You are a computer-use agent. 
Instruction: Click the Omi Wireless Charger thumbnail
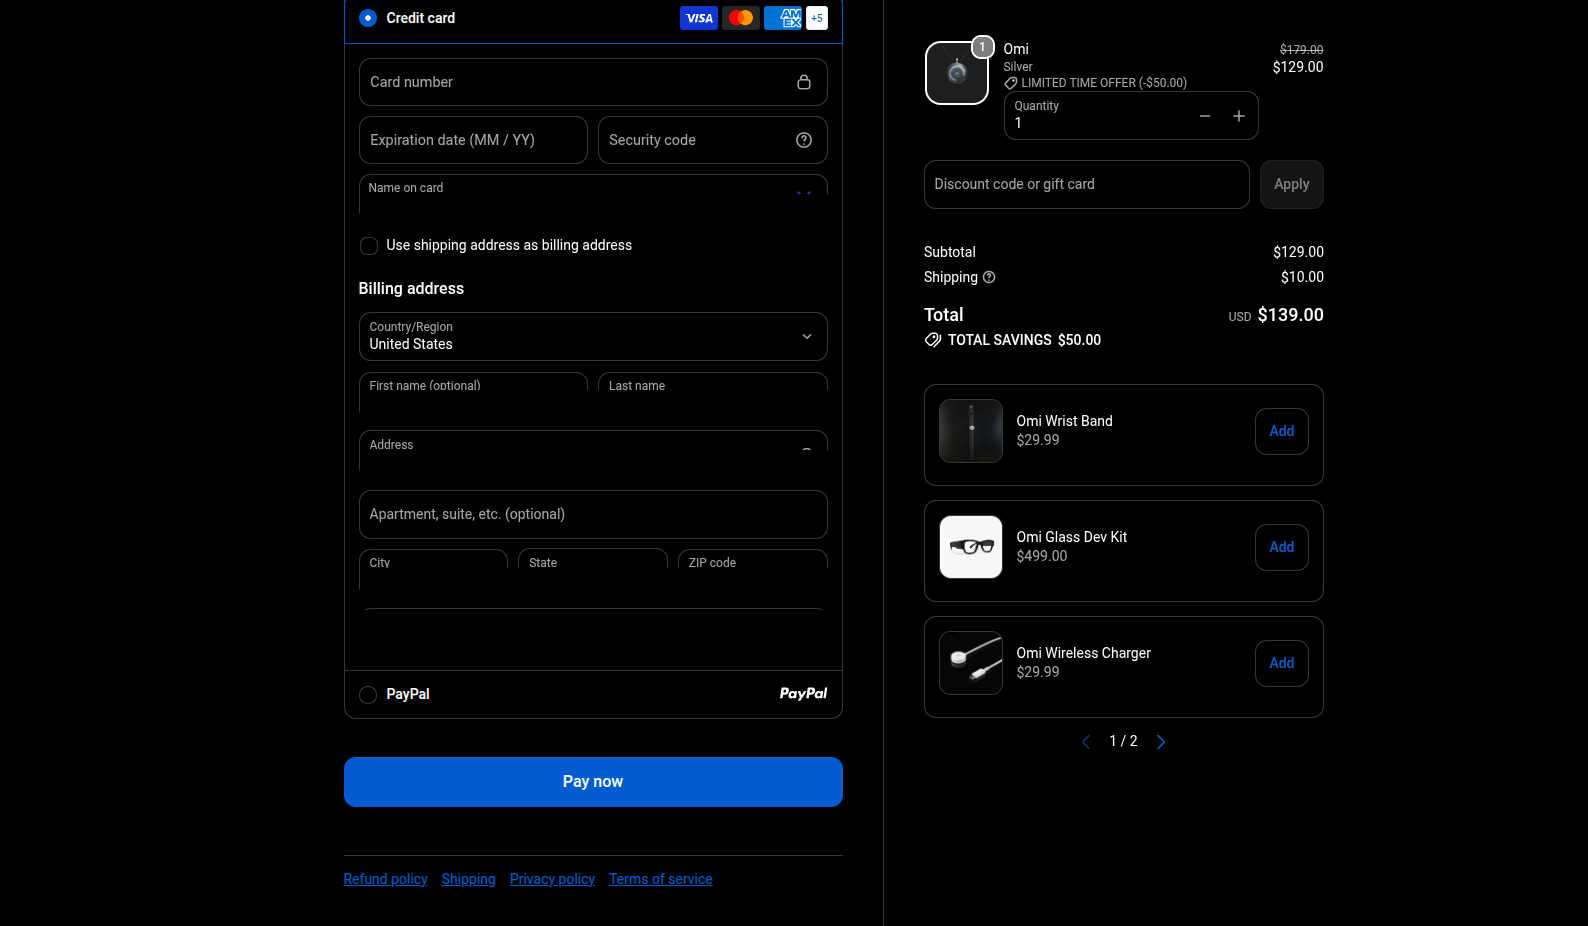971,663
